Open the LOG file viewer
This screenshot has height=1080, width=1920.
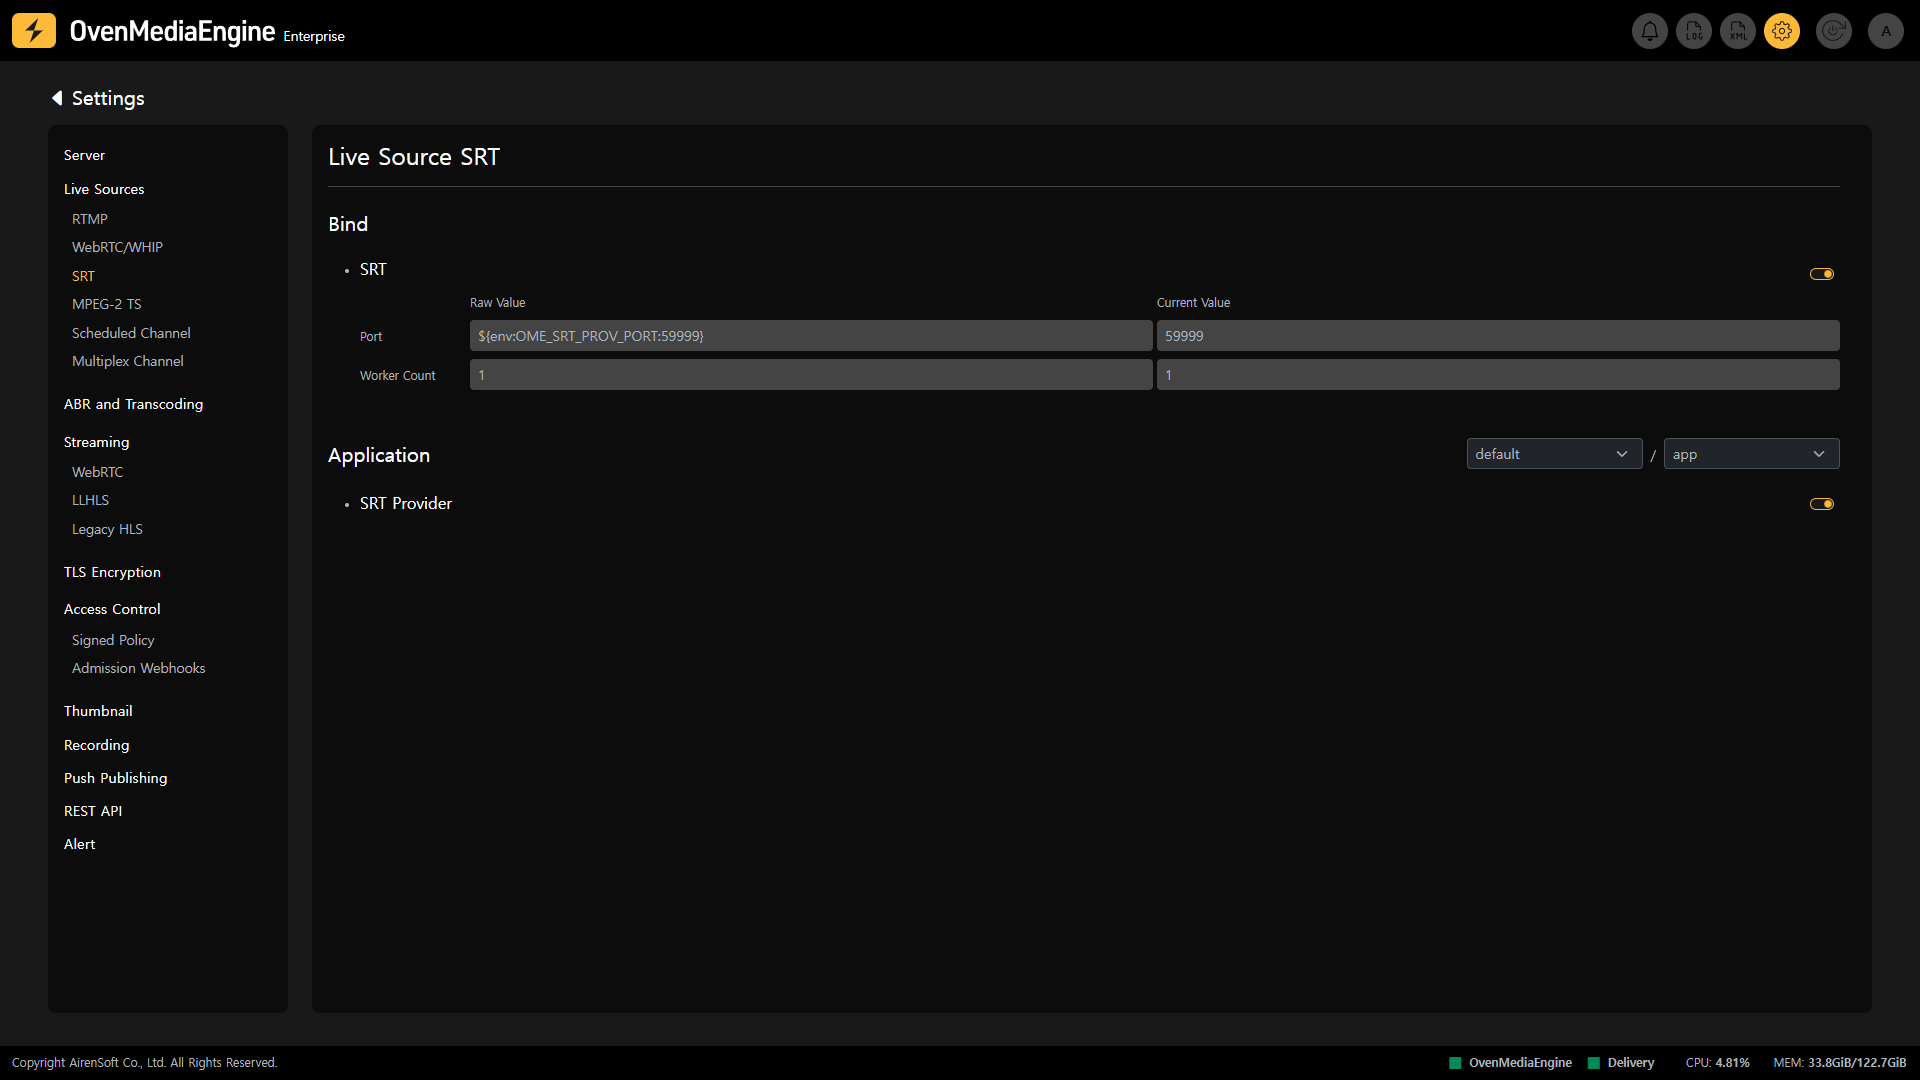(1694, 31)
